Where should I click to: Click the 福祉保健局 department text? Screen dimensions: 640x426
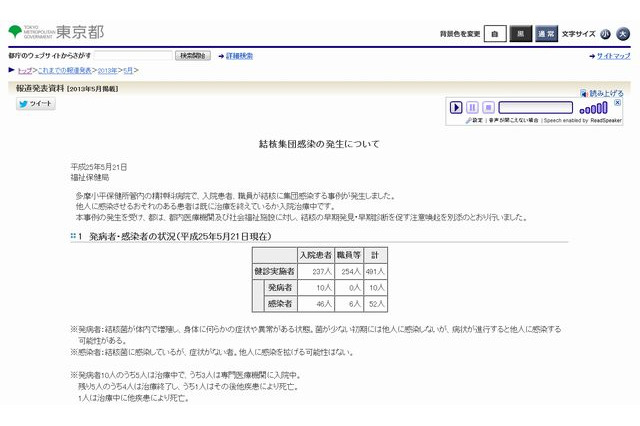90,178
